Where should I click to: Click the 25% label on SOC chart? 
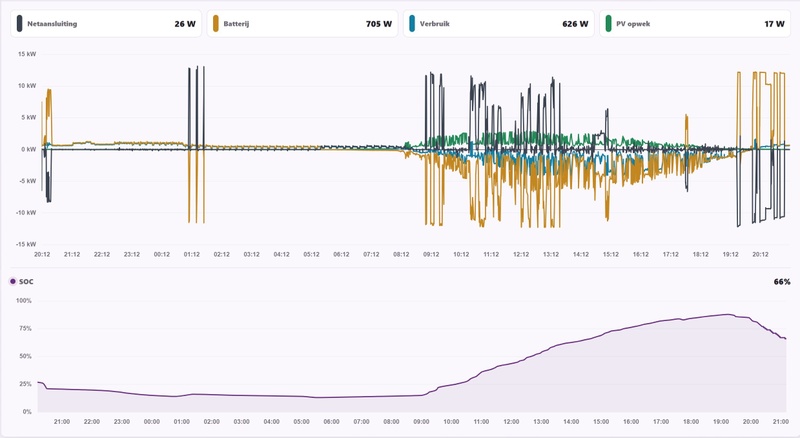[26, 384]
